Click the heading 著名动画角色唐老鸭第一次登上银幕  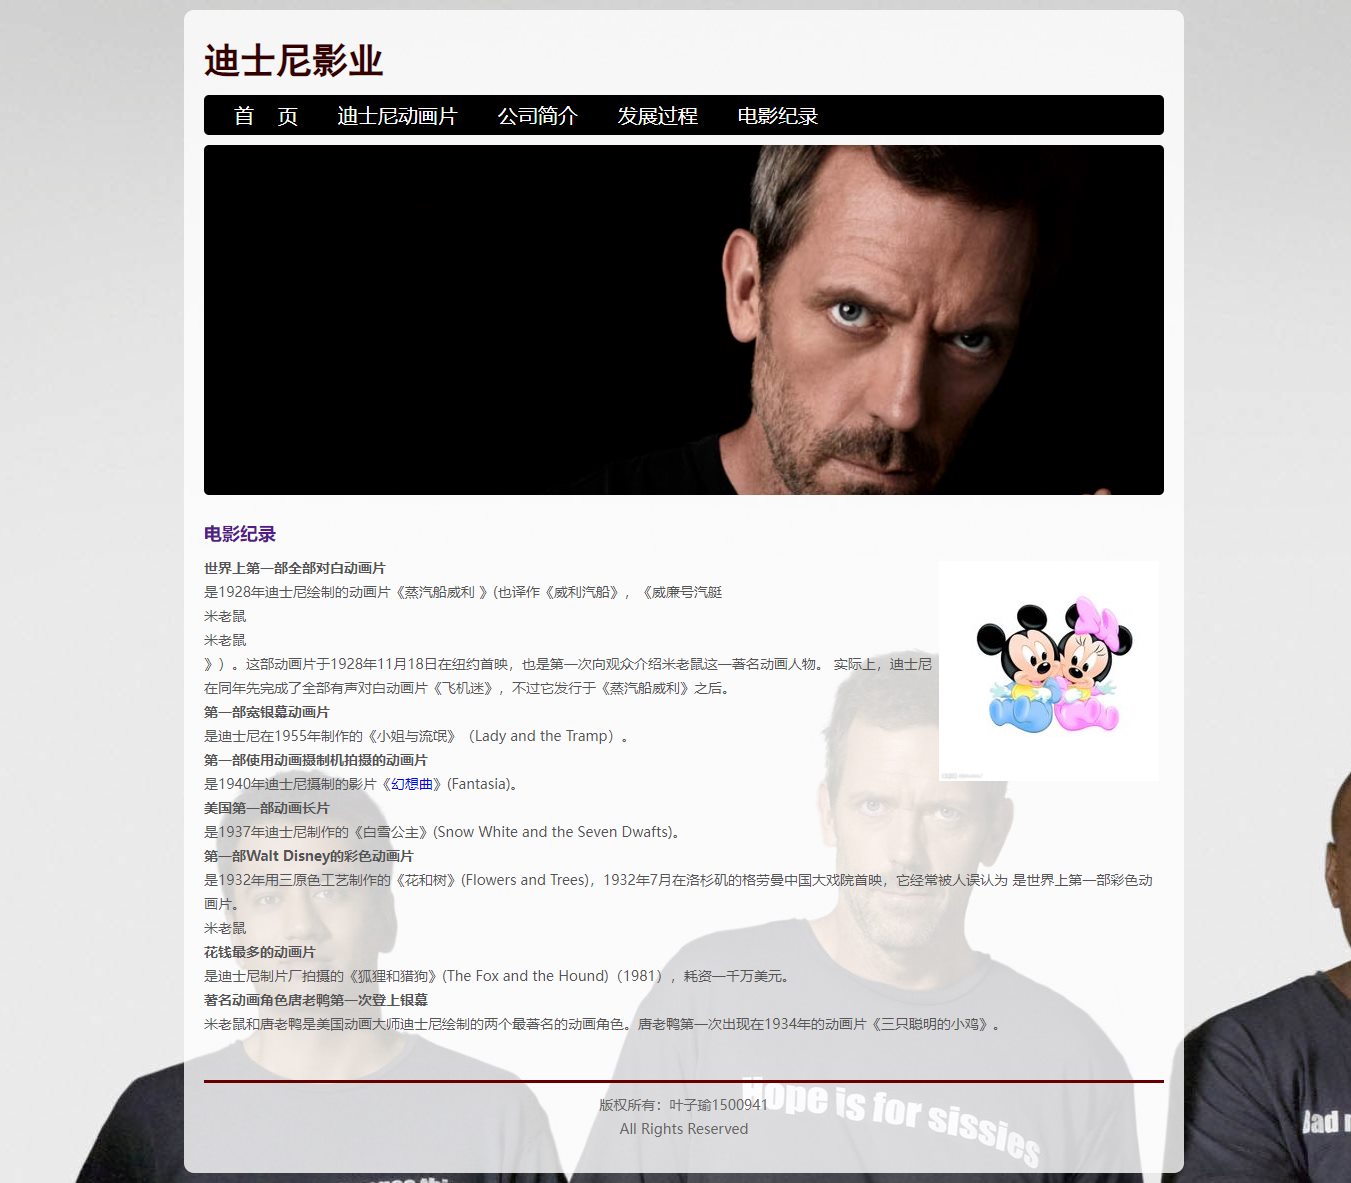316,1000
